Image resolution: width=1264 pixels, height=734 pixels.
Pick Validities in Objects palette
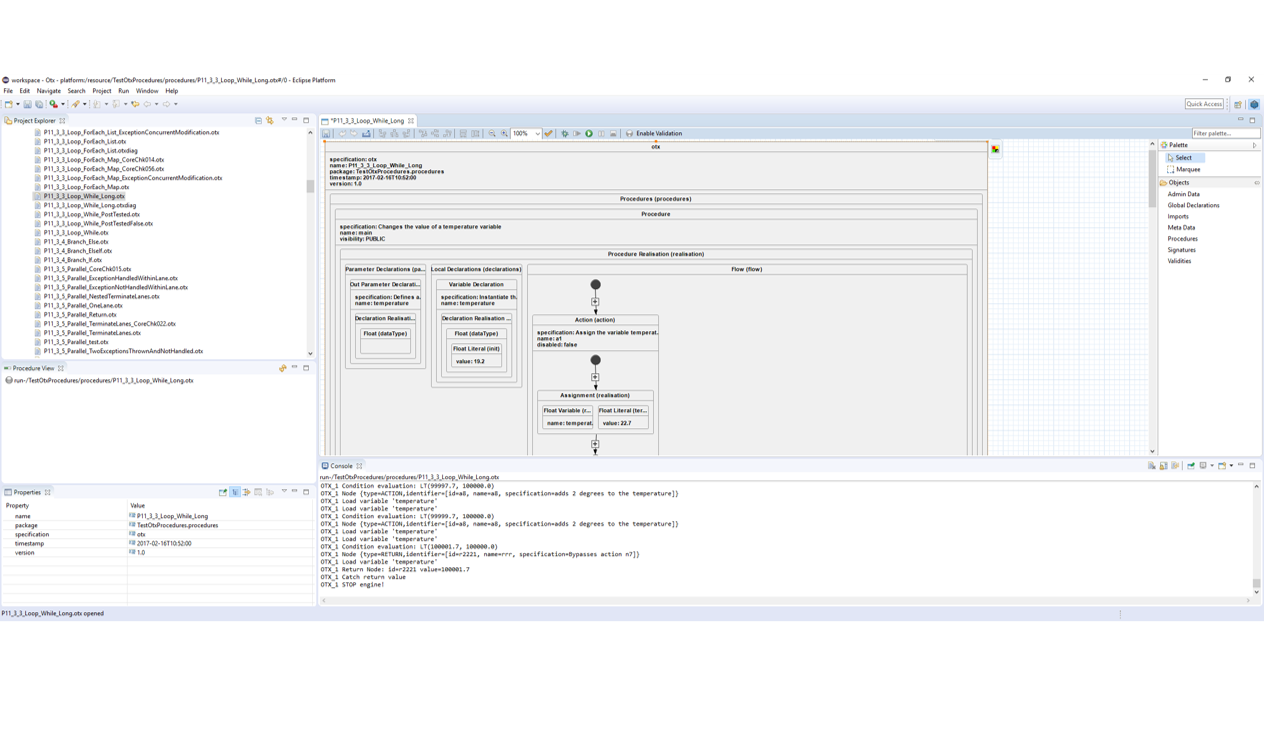[x=1179, y=261]
